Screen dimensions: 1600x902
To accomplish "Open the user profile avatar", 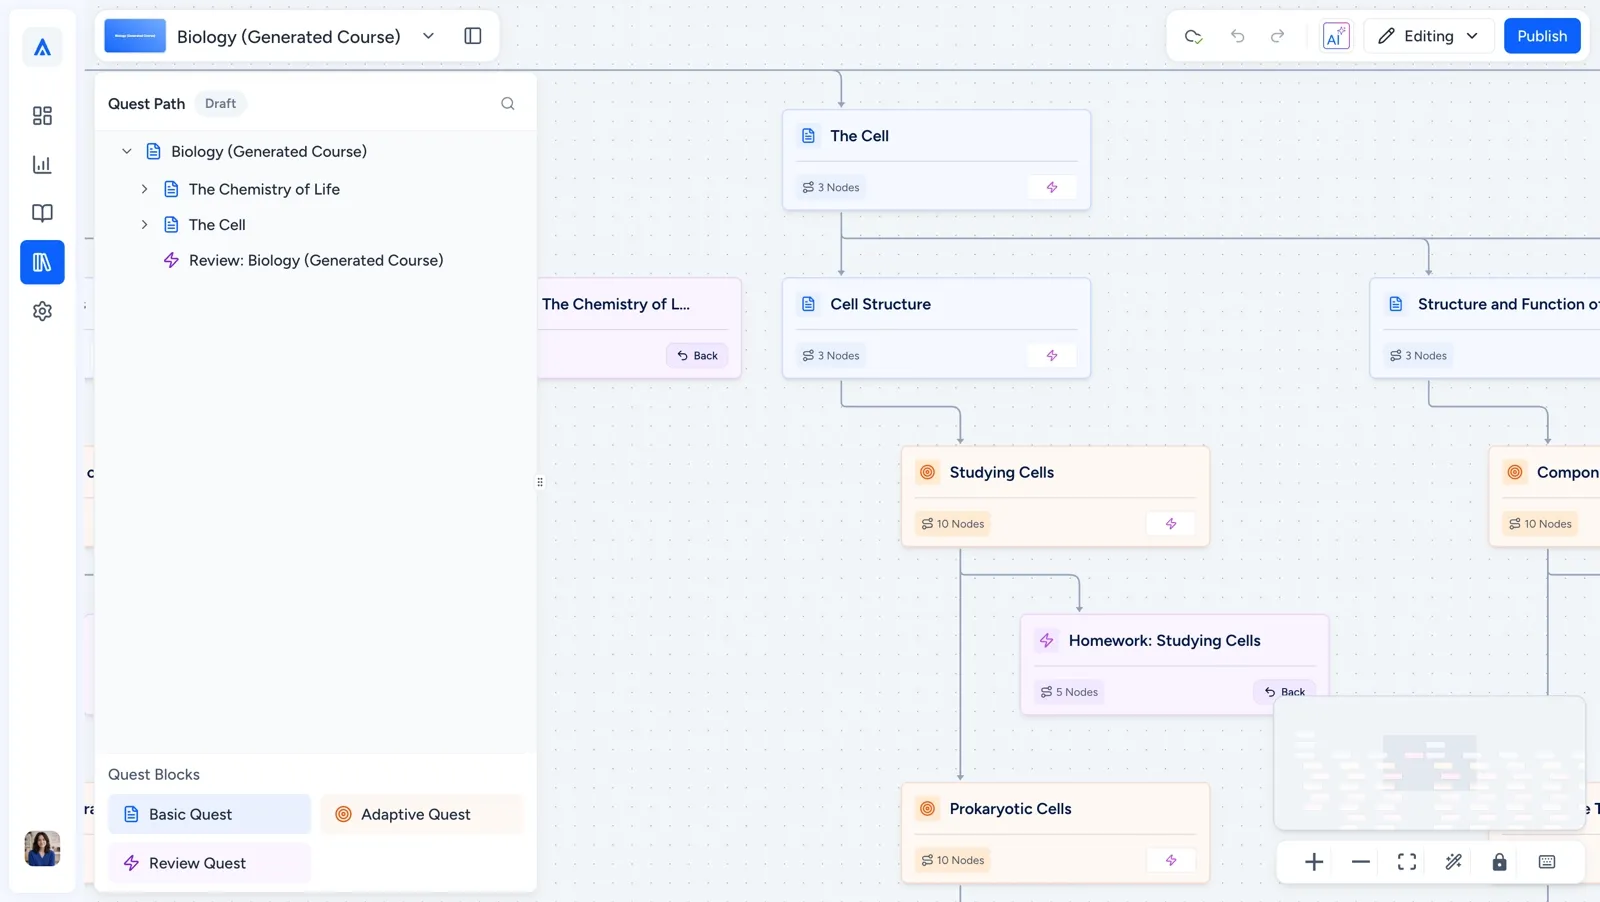I will tap(42, 848).
